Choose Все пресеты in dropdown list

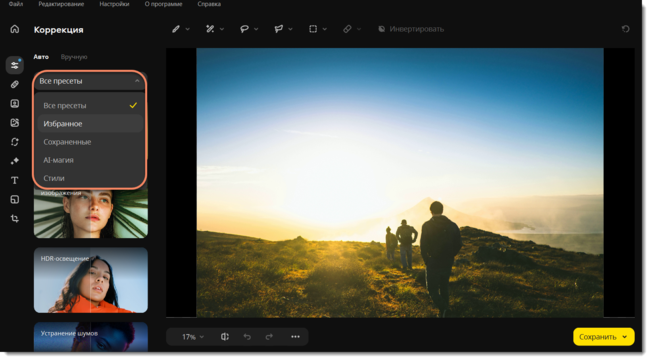pos(90,105)
